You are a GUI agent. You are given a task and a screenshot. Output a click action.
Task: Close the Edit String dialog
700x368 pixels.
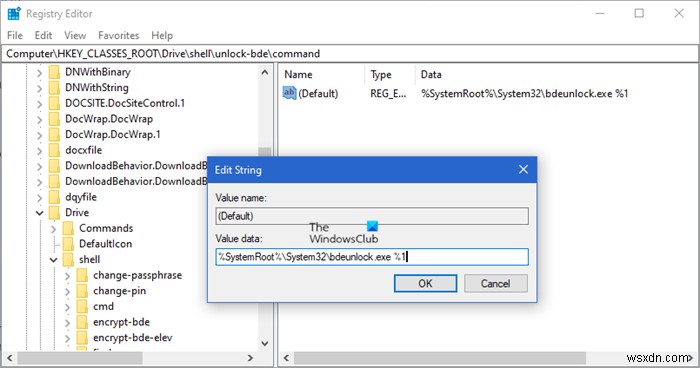pos(523,170)
